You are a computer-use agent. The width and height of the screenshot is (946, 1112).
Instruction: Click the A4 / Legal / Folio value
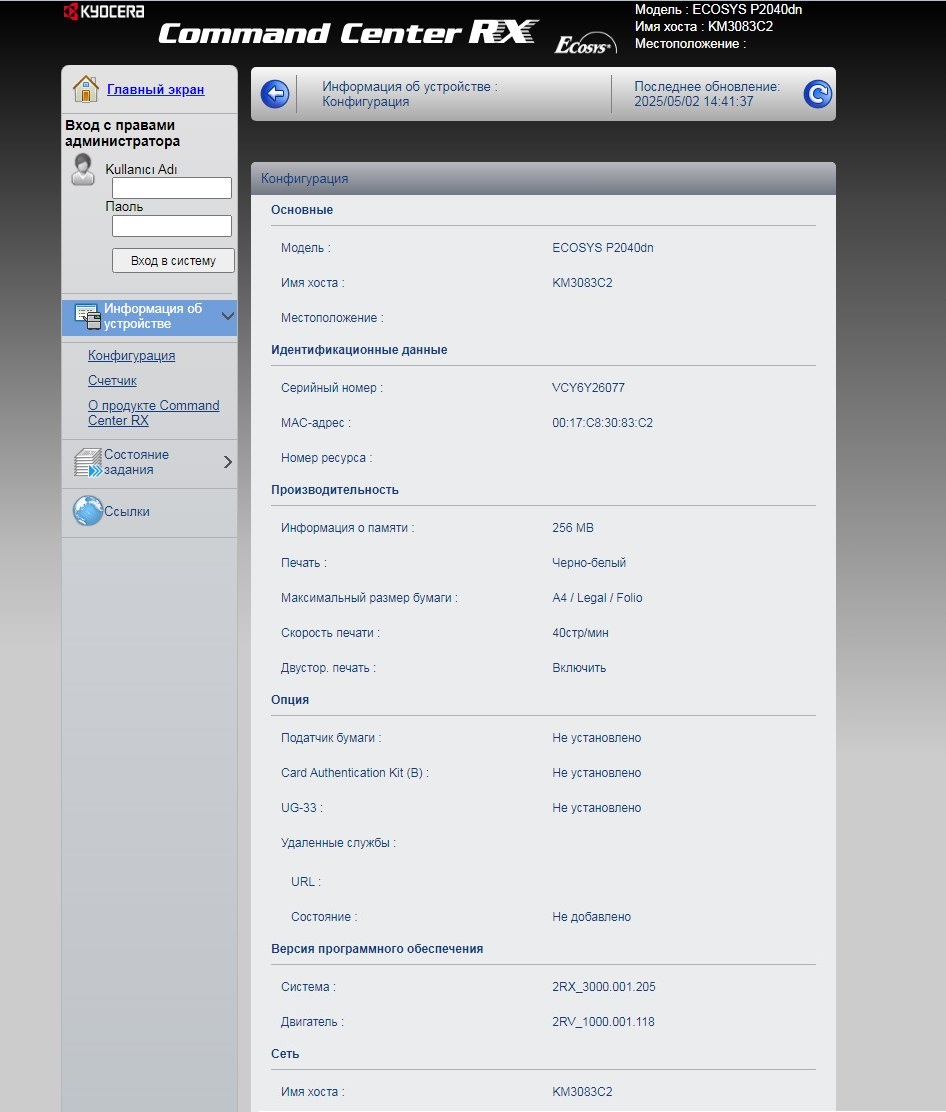(597, 598)
